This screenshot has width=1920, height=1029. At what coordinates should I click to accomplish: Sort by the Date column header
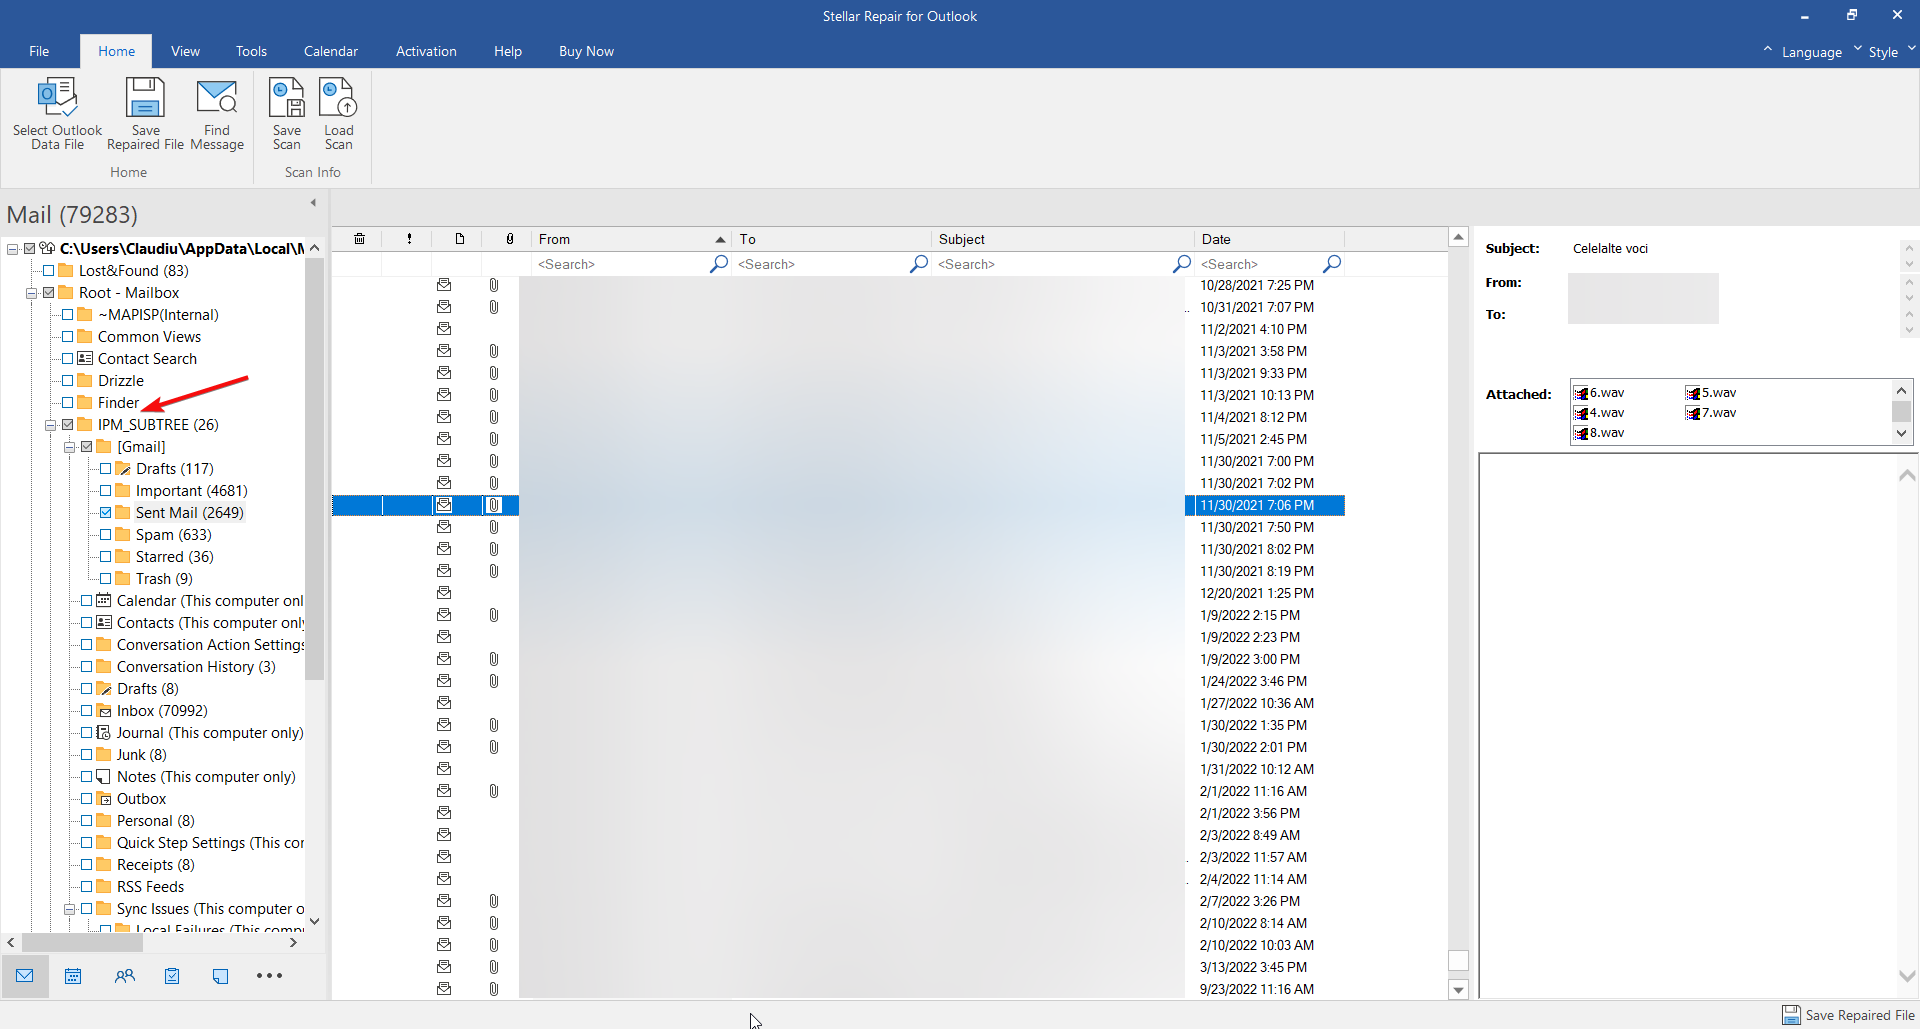(x=1269, y=239)
